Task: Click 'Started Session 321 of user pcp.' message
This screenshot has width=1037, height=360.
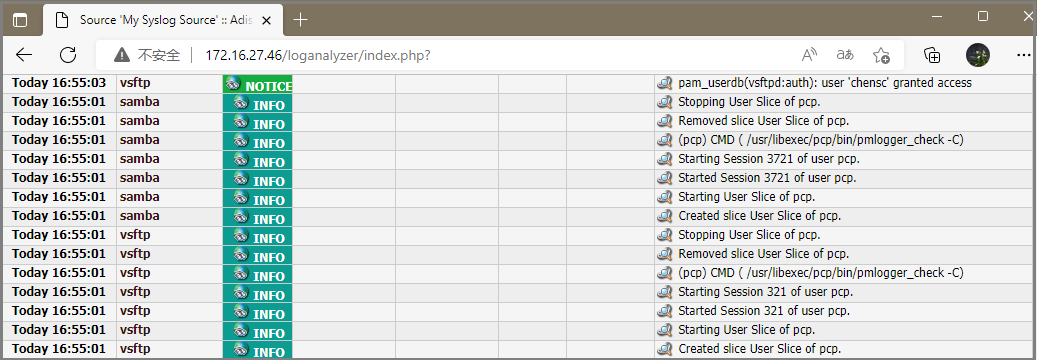Action: (764, 311)
